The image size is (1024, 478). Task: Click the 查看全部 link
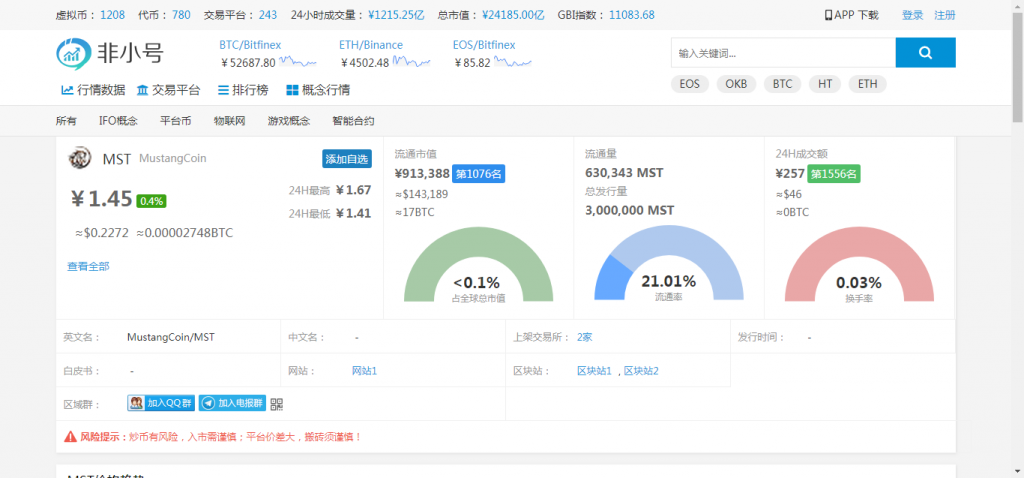point(88,266)
